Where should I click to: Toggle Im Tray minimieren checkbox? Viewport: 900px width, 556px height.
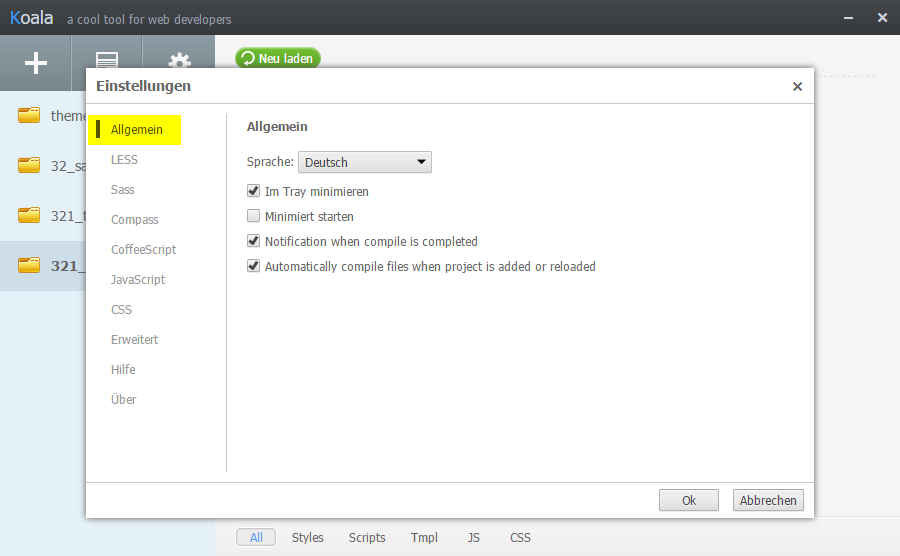[253, 191]
